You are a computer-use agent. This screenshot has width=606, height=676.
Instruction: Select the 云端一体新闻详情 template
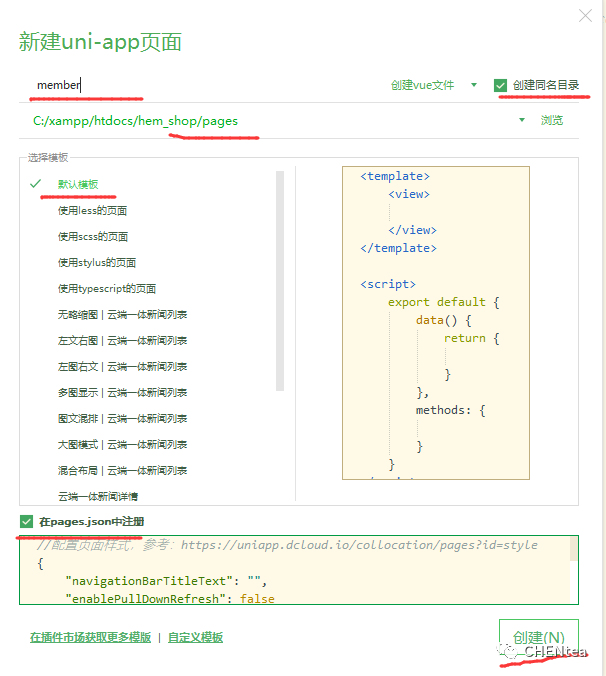tap(98, 497)
